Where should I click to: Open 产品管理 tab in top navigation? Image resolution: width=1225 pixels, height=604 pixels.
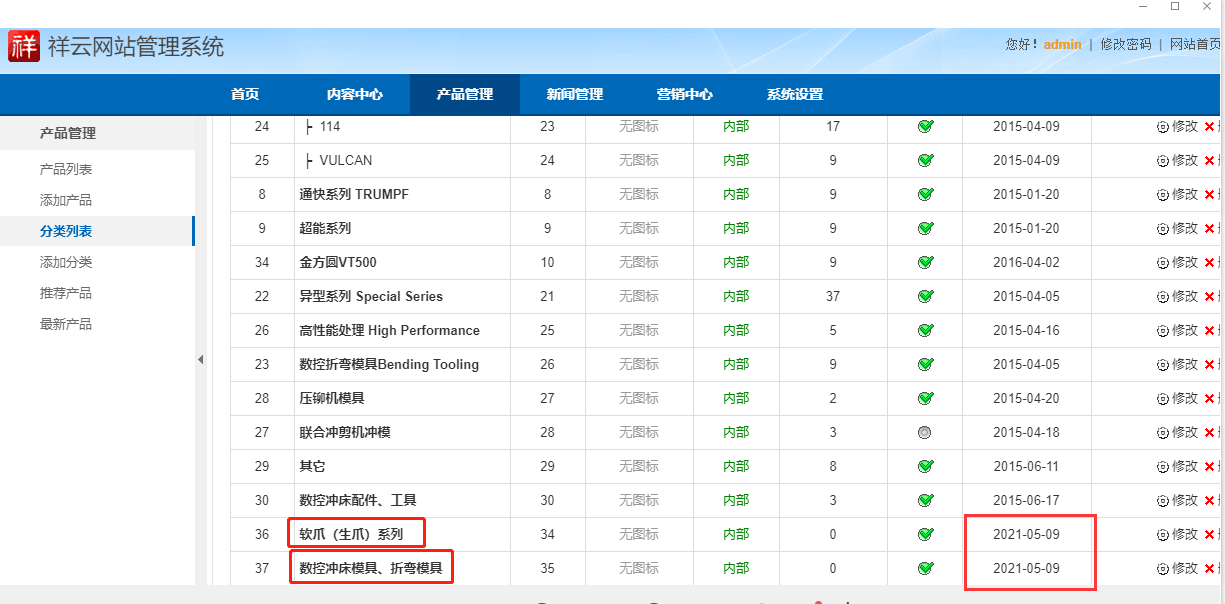[465, 95]
